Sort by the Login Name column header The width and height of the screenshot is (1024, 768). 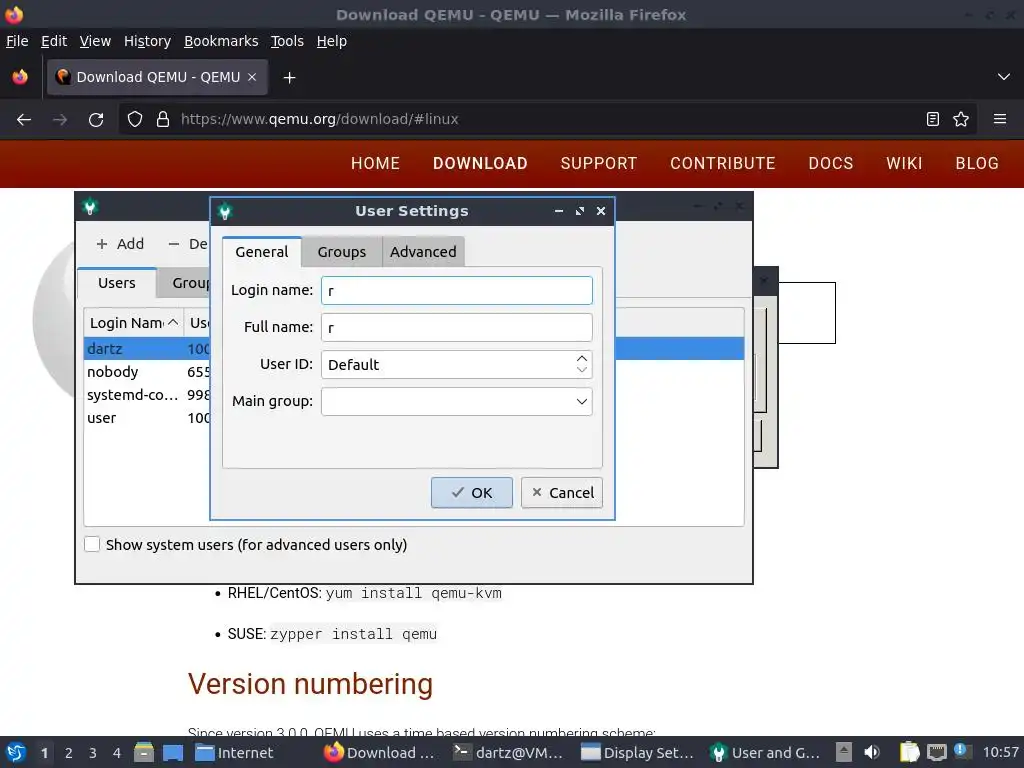(134, 323)
